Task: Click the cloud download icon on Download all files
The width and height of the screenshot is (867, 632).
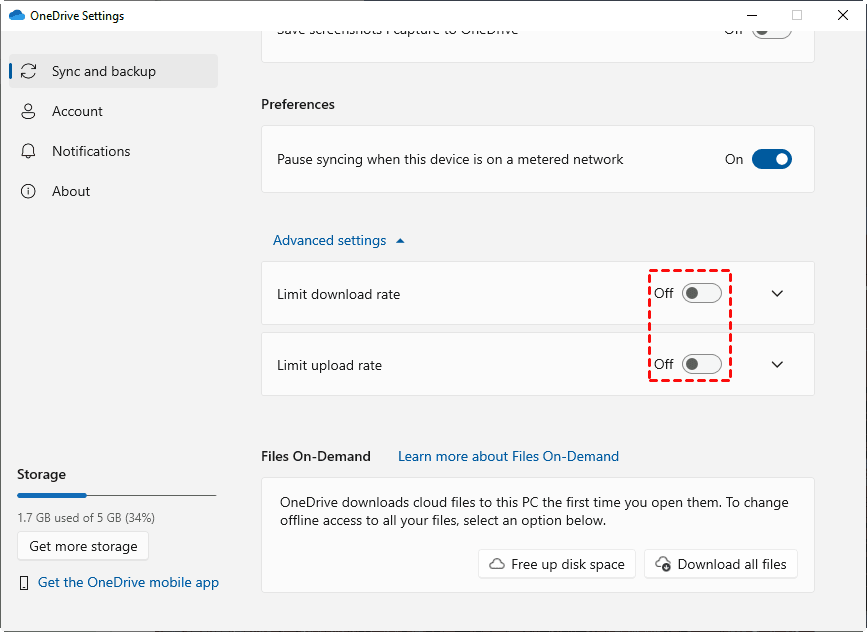Action: (662, 564)
